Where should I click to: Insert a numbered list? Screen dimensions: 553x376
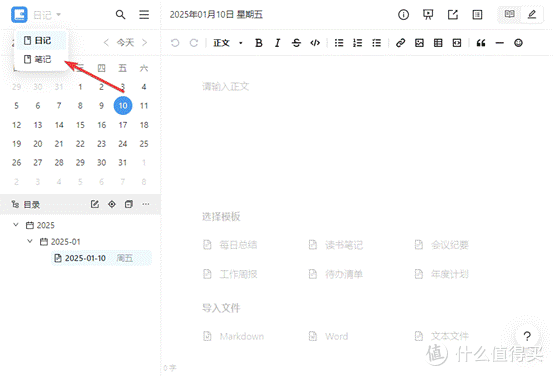[x=358, y=43]
